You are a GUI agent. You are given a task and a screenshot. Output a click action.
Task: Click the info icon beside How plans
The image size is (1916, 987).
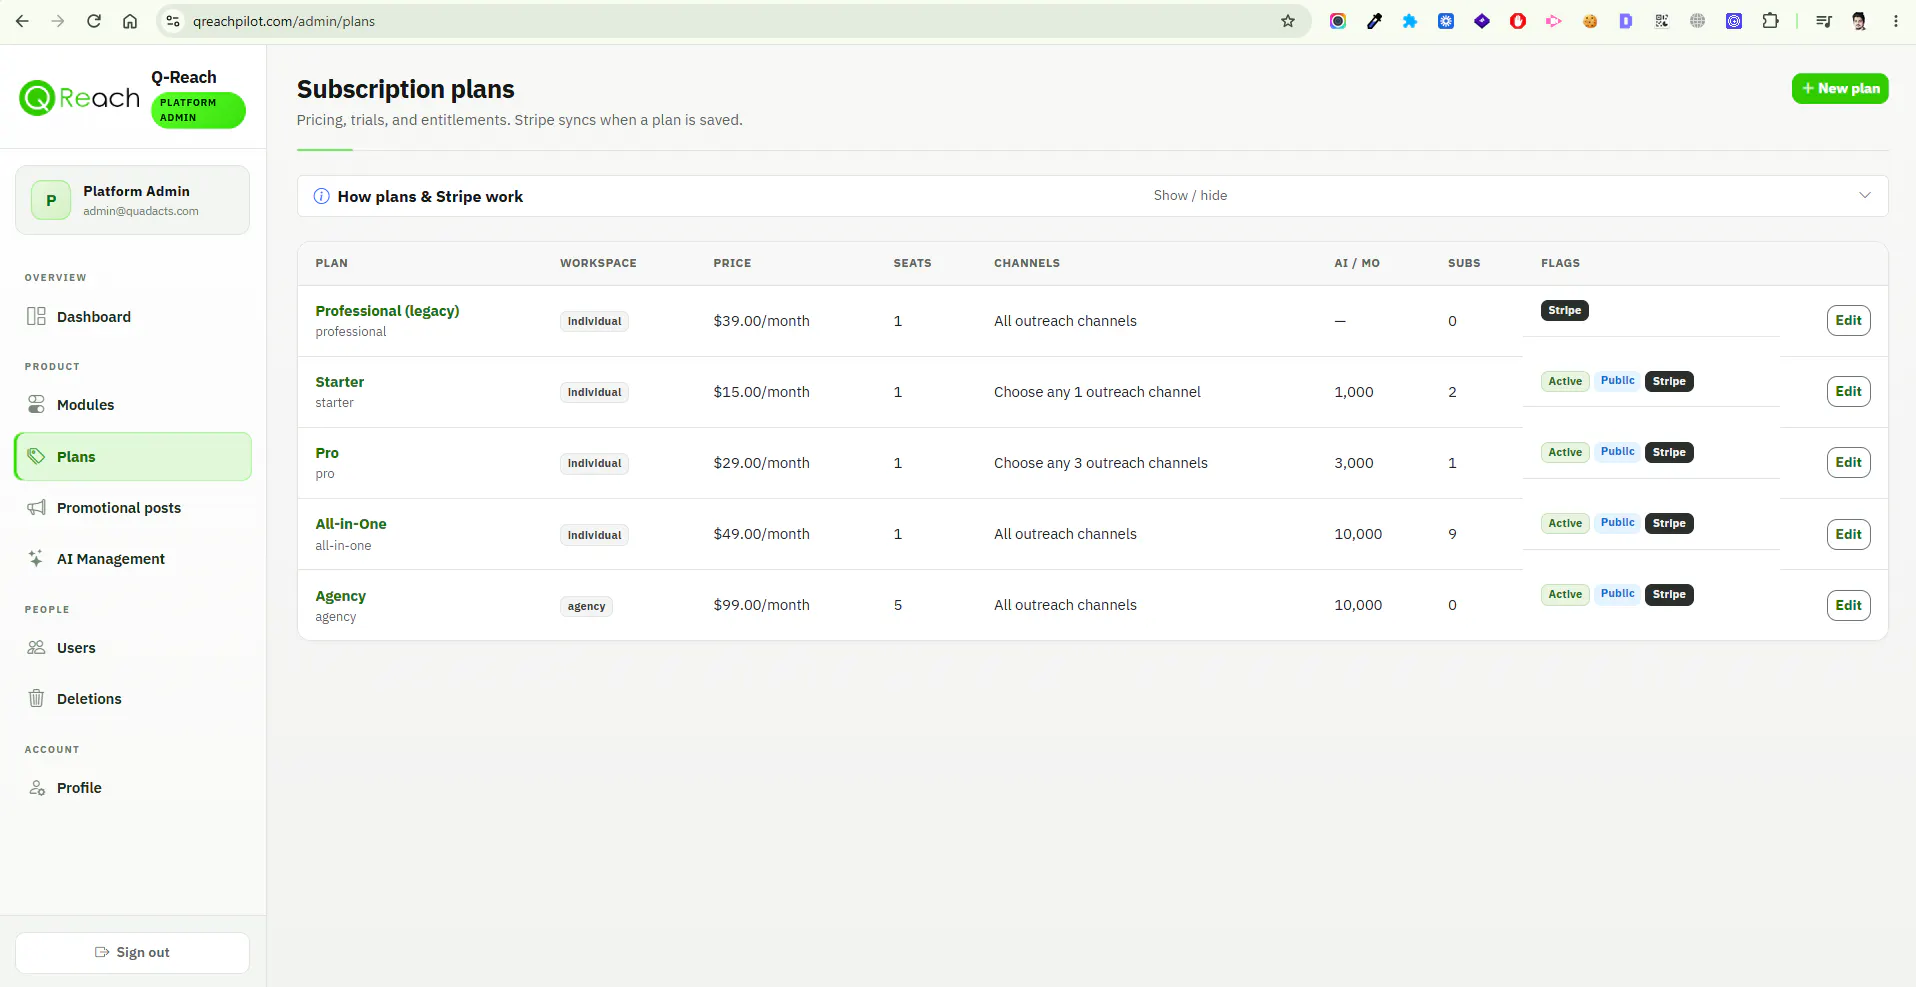click(322, 196)
